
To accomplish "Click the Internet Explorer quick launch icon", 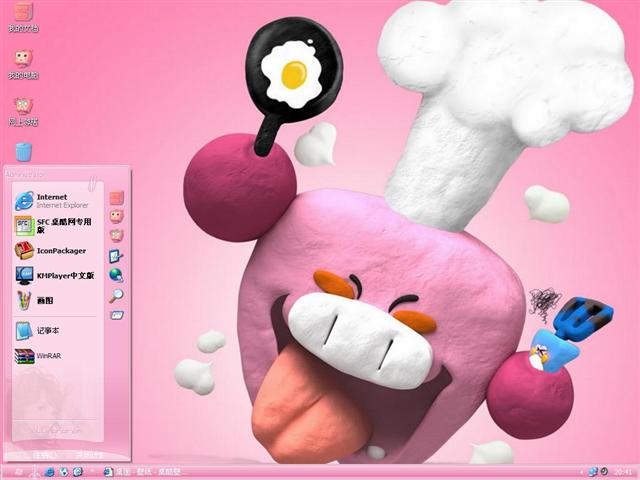I will (x=49, y=471).
